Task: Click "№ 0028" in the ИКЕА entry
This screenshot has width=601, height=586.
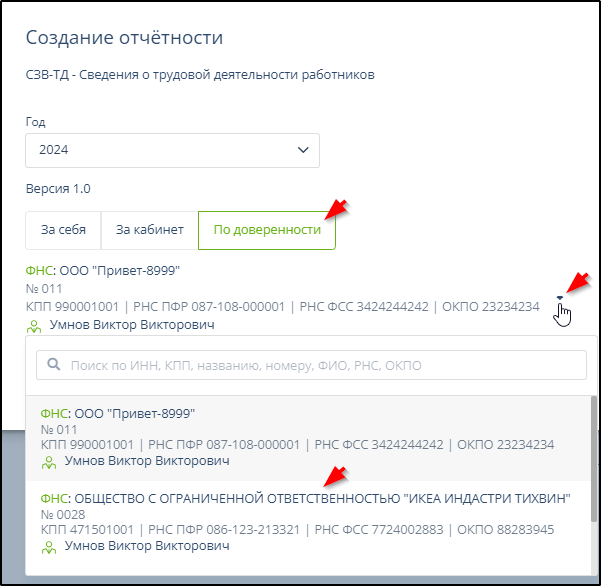Action: (61, 514)
